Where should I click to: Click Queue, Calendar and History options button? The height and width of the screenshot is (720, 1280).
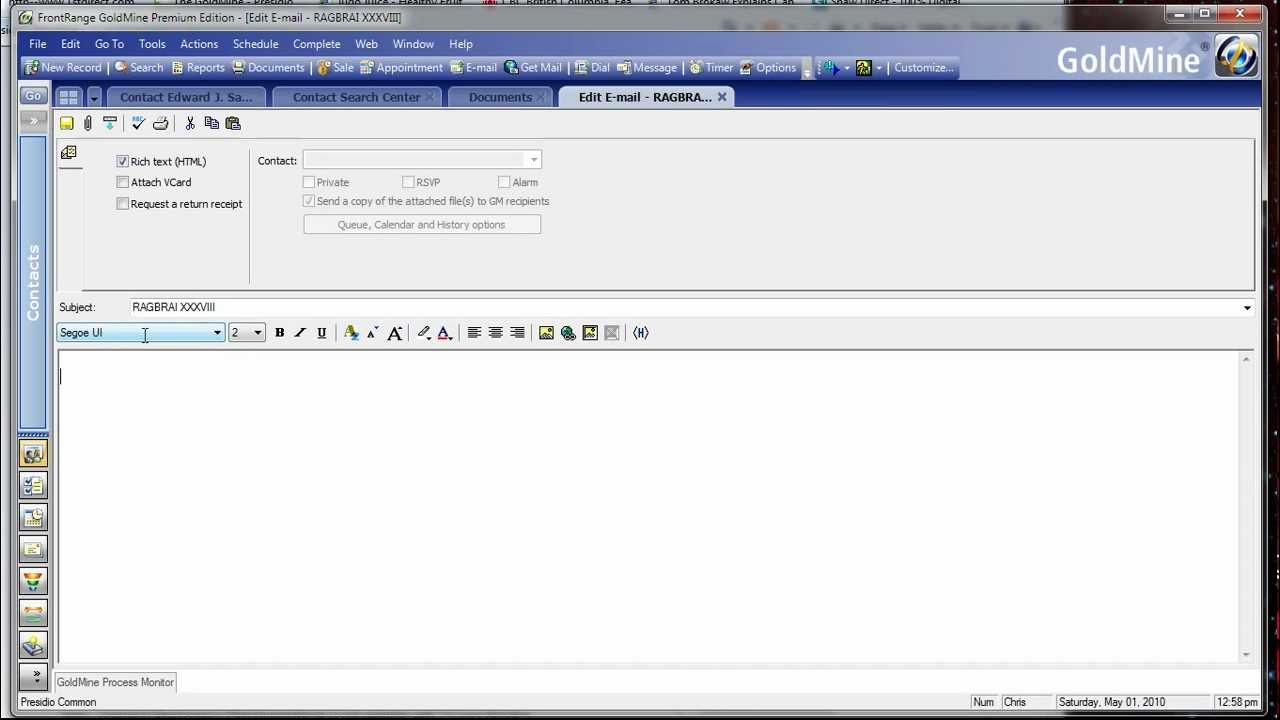pos(422,225)
